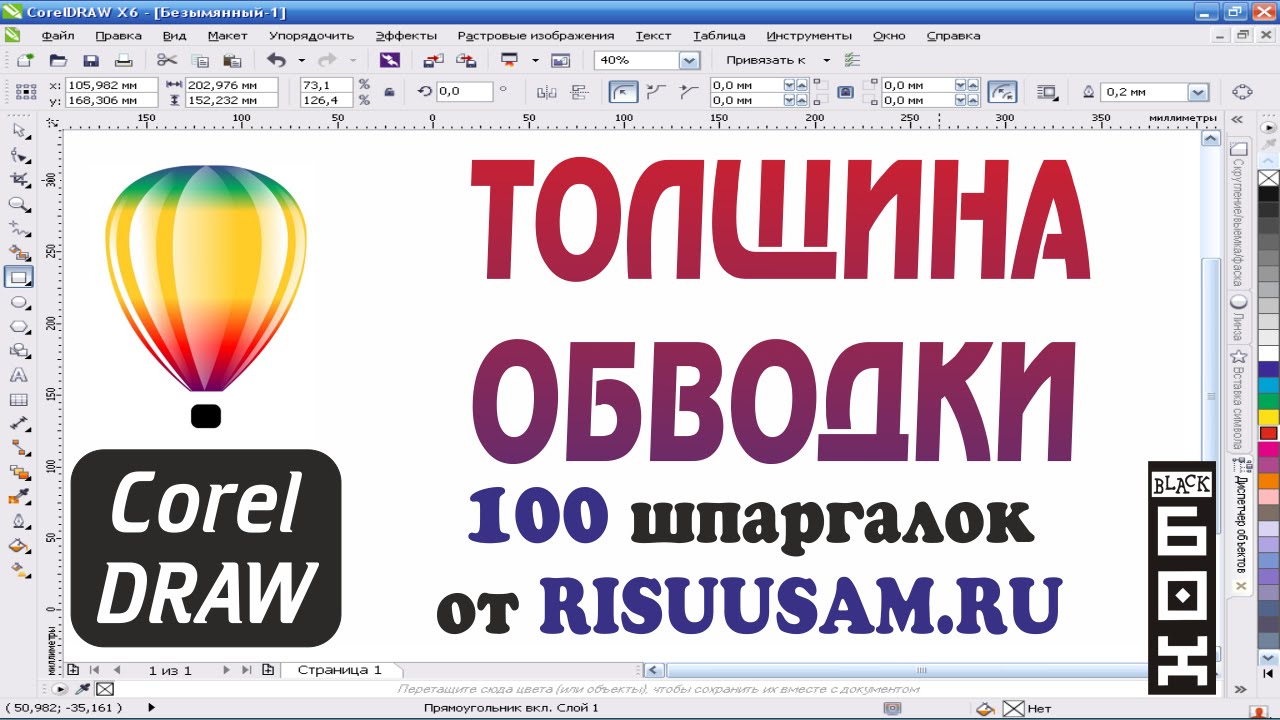Toggle relative corner scaling
This screenshot has width=1280, height=720.
(1003, 92)
